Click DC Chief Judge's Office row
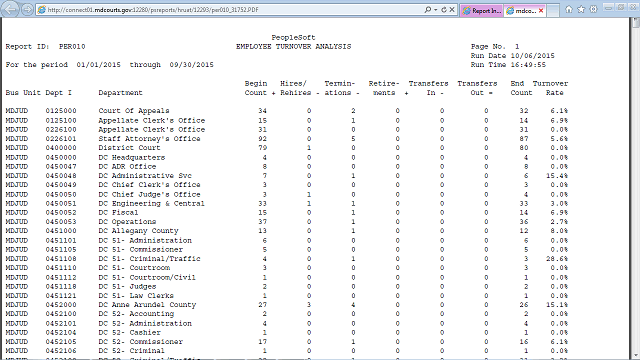This screenshot has height=360, width=640. click(x=287, y=194)
